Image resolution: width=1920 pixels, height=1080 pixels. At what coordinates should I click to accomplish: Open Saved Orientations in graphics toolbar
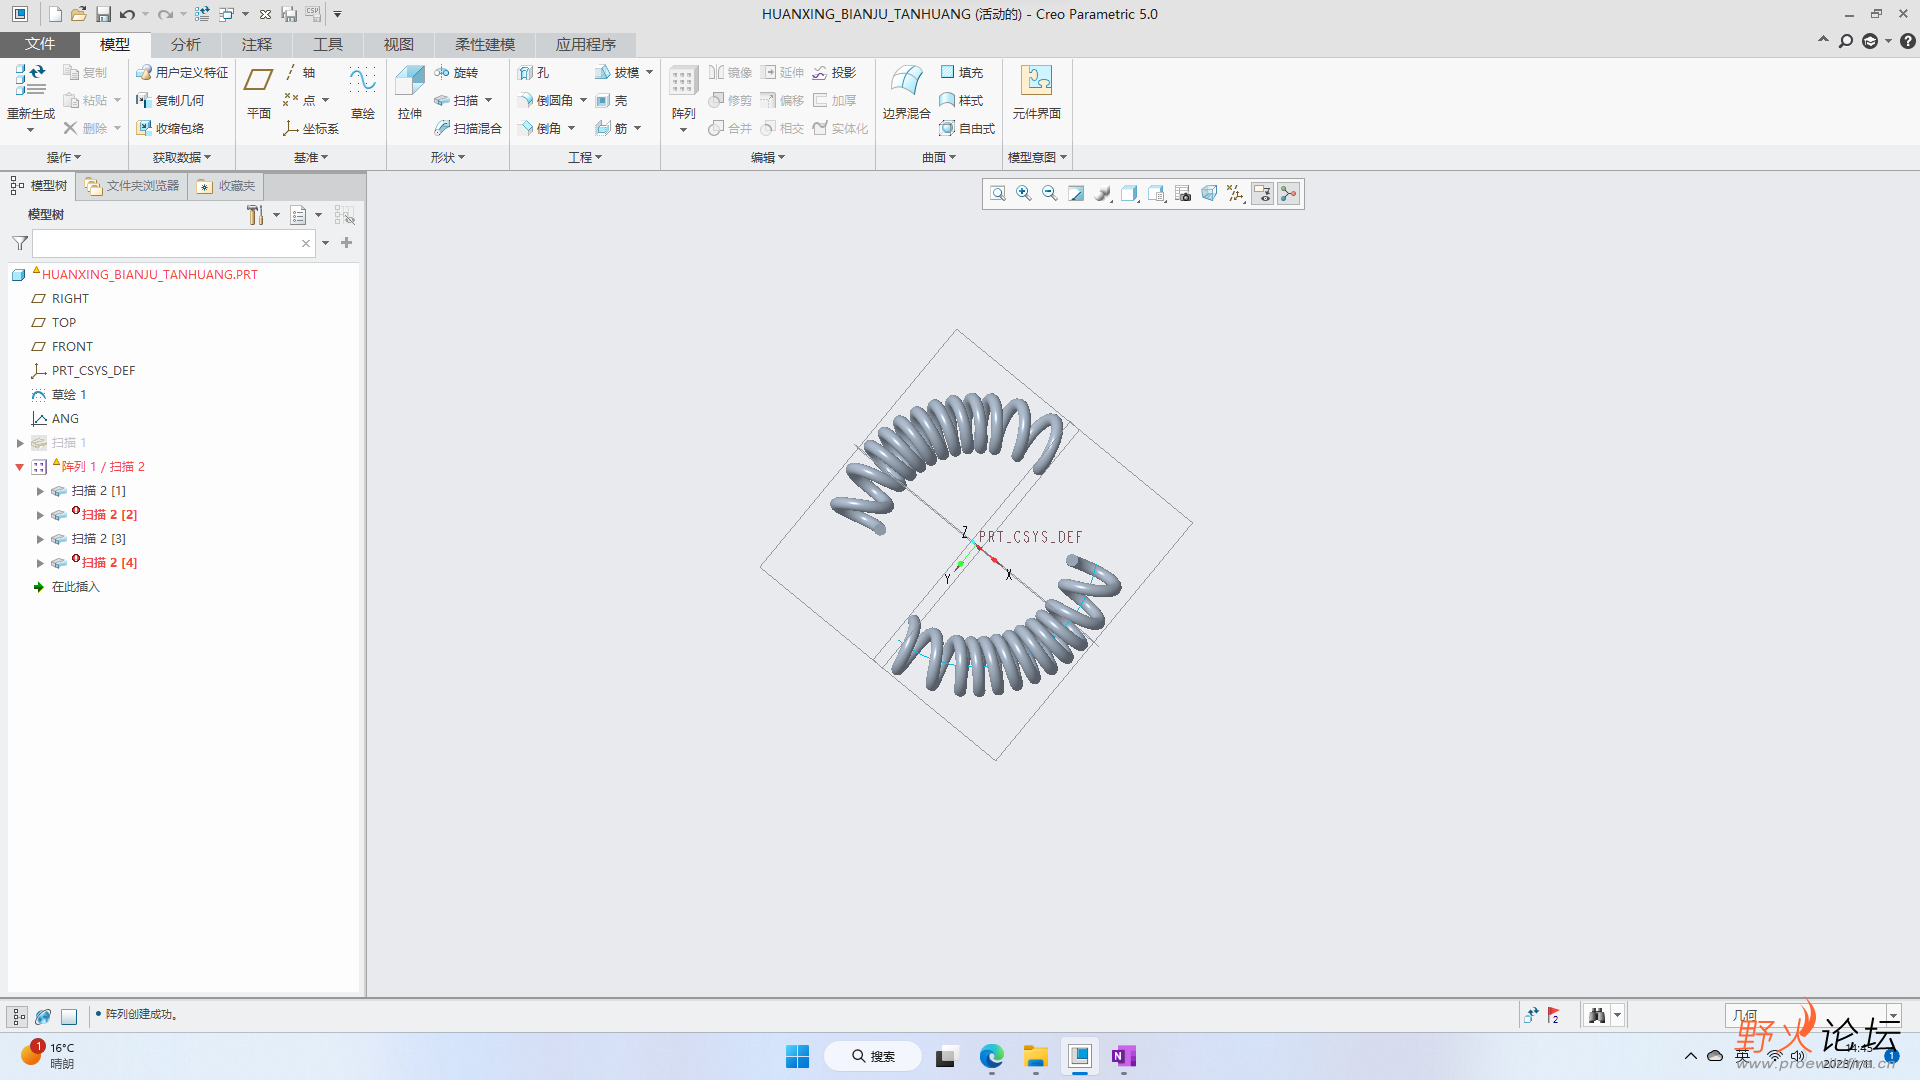point(1156,193)
